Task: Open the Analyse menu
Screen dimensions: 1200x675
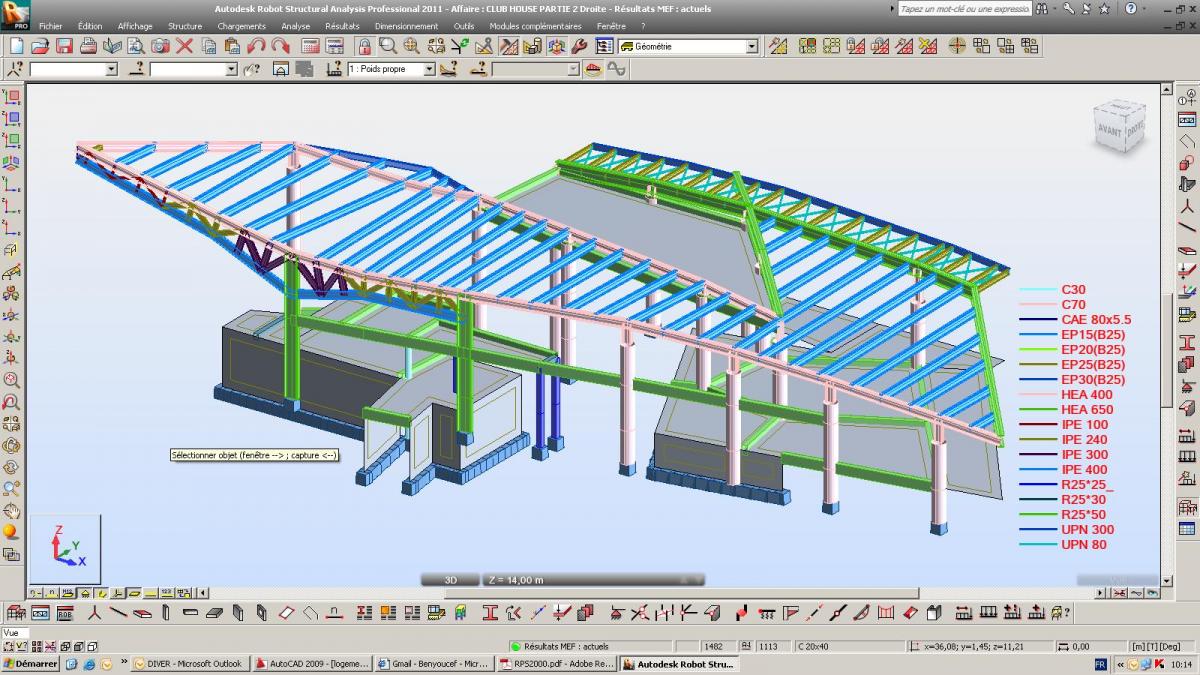Action: pos(296,26)
